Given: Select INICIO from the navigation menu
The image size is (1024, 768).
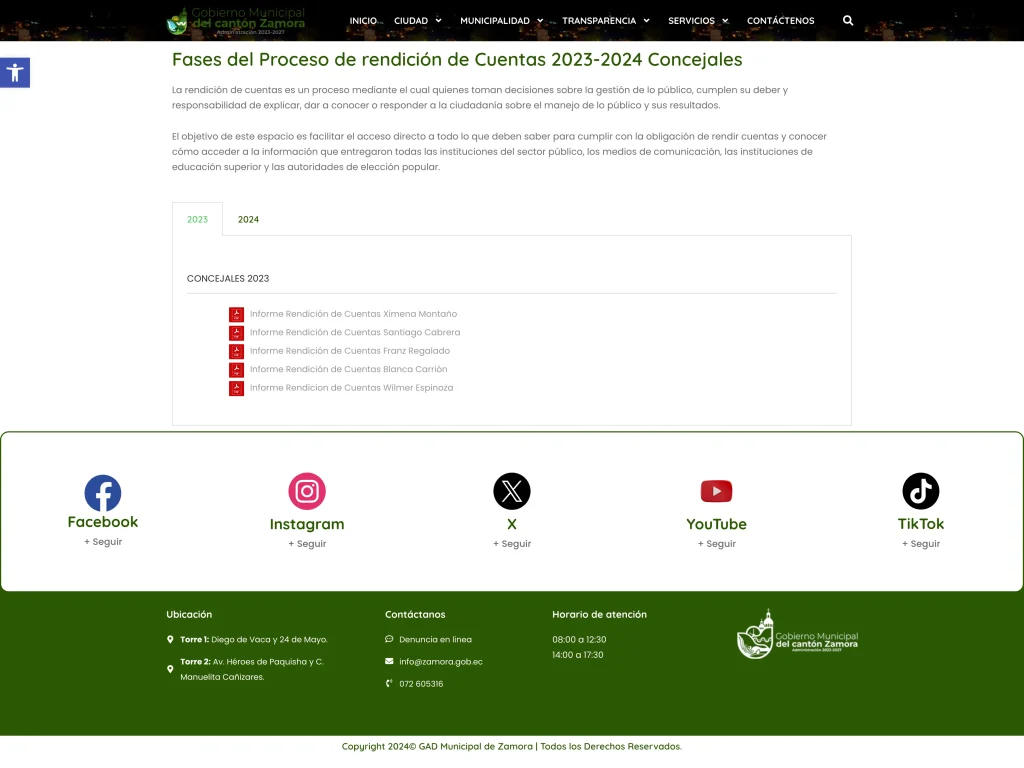Looking at the screenshot, I should point(363,20).
